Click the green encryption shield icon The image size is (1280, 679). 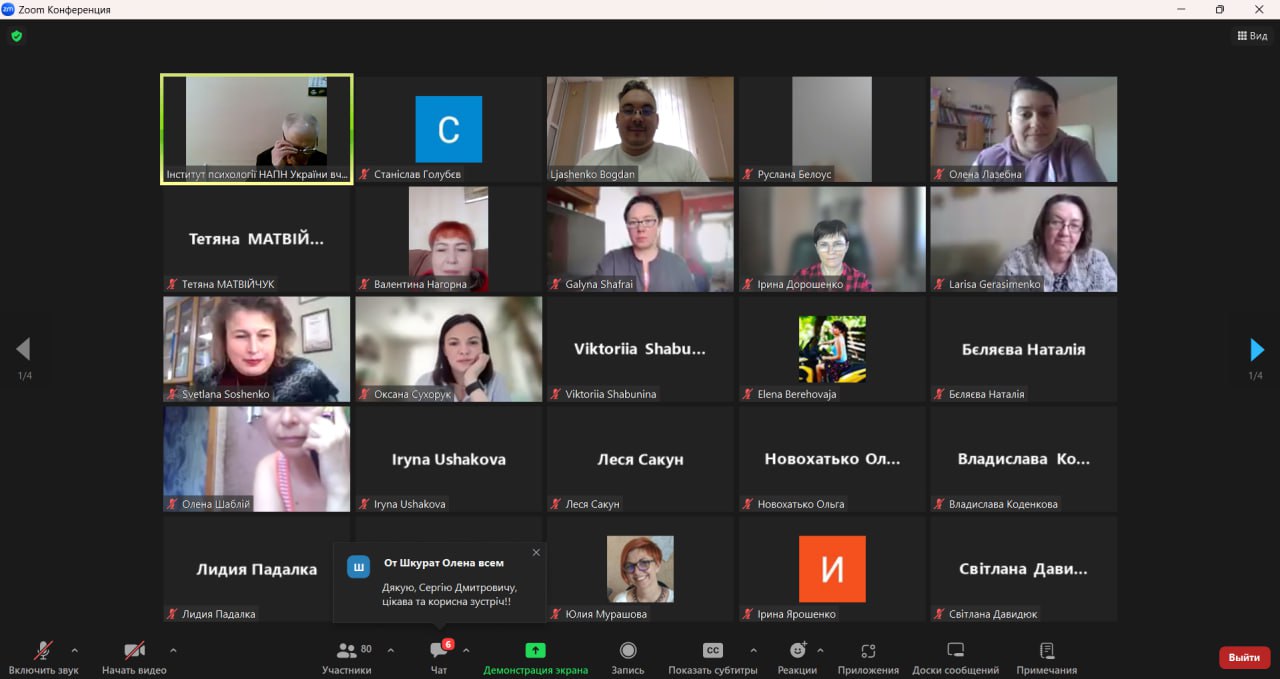tap(16, 36)
